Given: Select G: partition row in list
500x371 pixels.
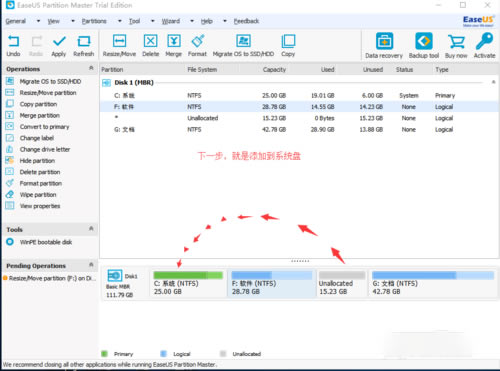Looking at the screenshot, I should (x=299, y=129).
